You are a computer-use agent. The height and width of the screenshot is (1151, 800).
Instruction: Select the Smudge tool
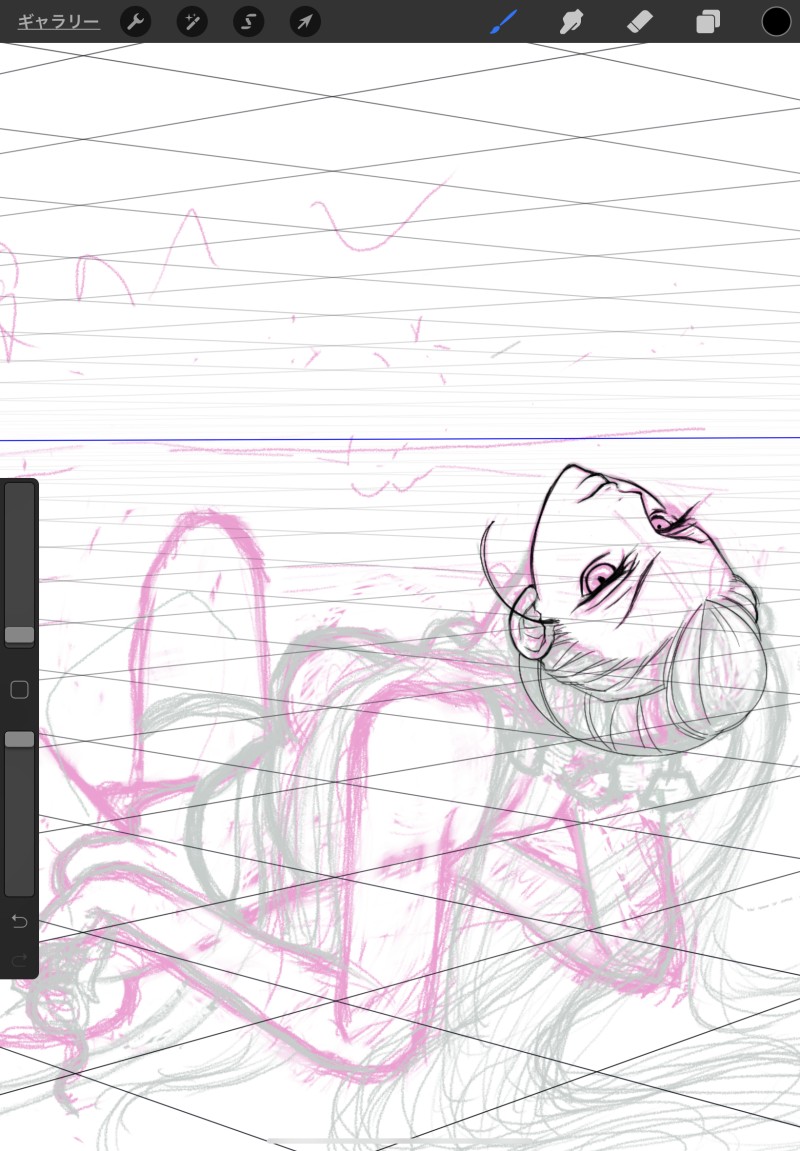point(571,21)
